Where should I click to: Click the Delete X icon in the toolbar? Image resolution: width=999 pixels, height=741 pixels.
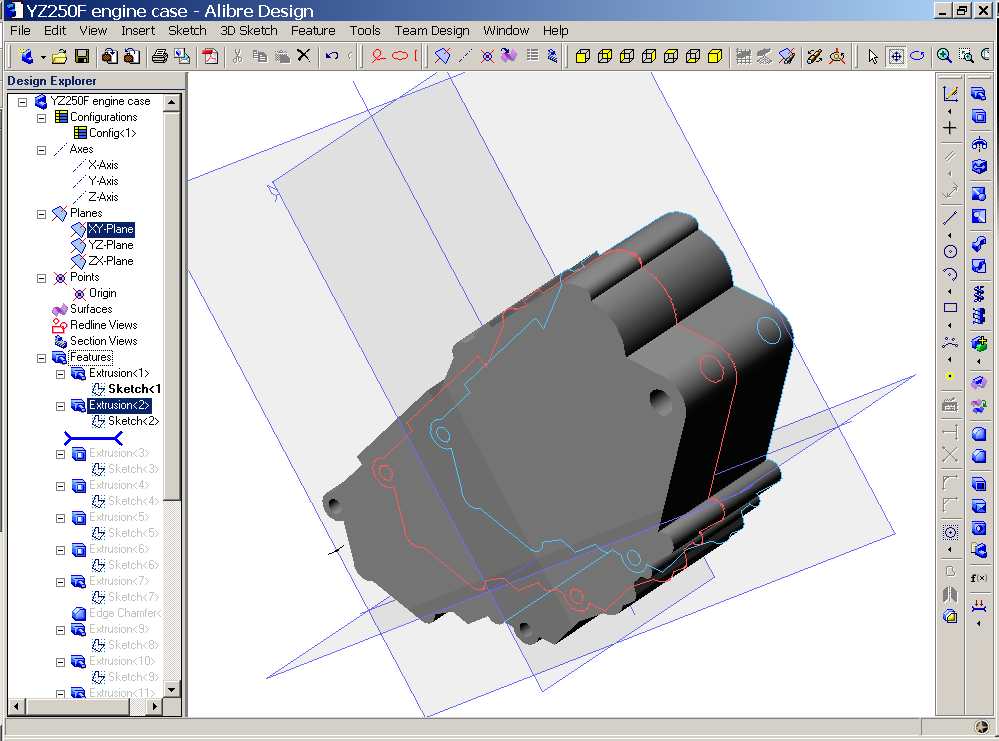pyautogui.click(x=304, y=56)
